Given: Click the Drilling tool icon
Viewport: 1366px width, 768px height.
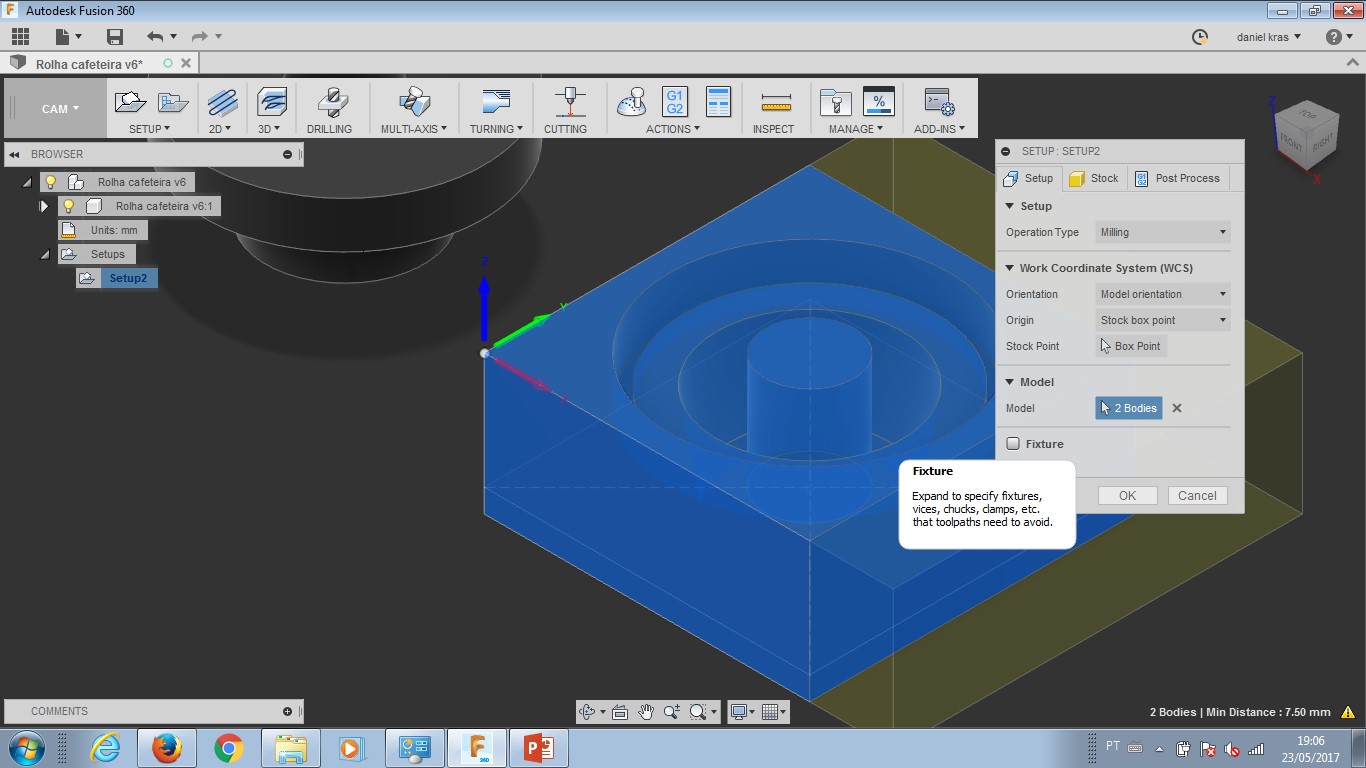Looking at the screenshot, I should point(329,103).
